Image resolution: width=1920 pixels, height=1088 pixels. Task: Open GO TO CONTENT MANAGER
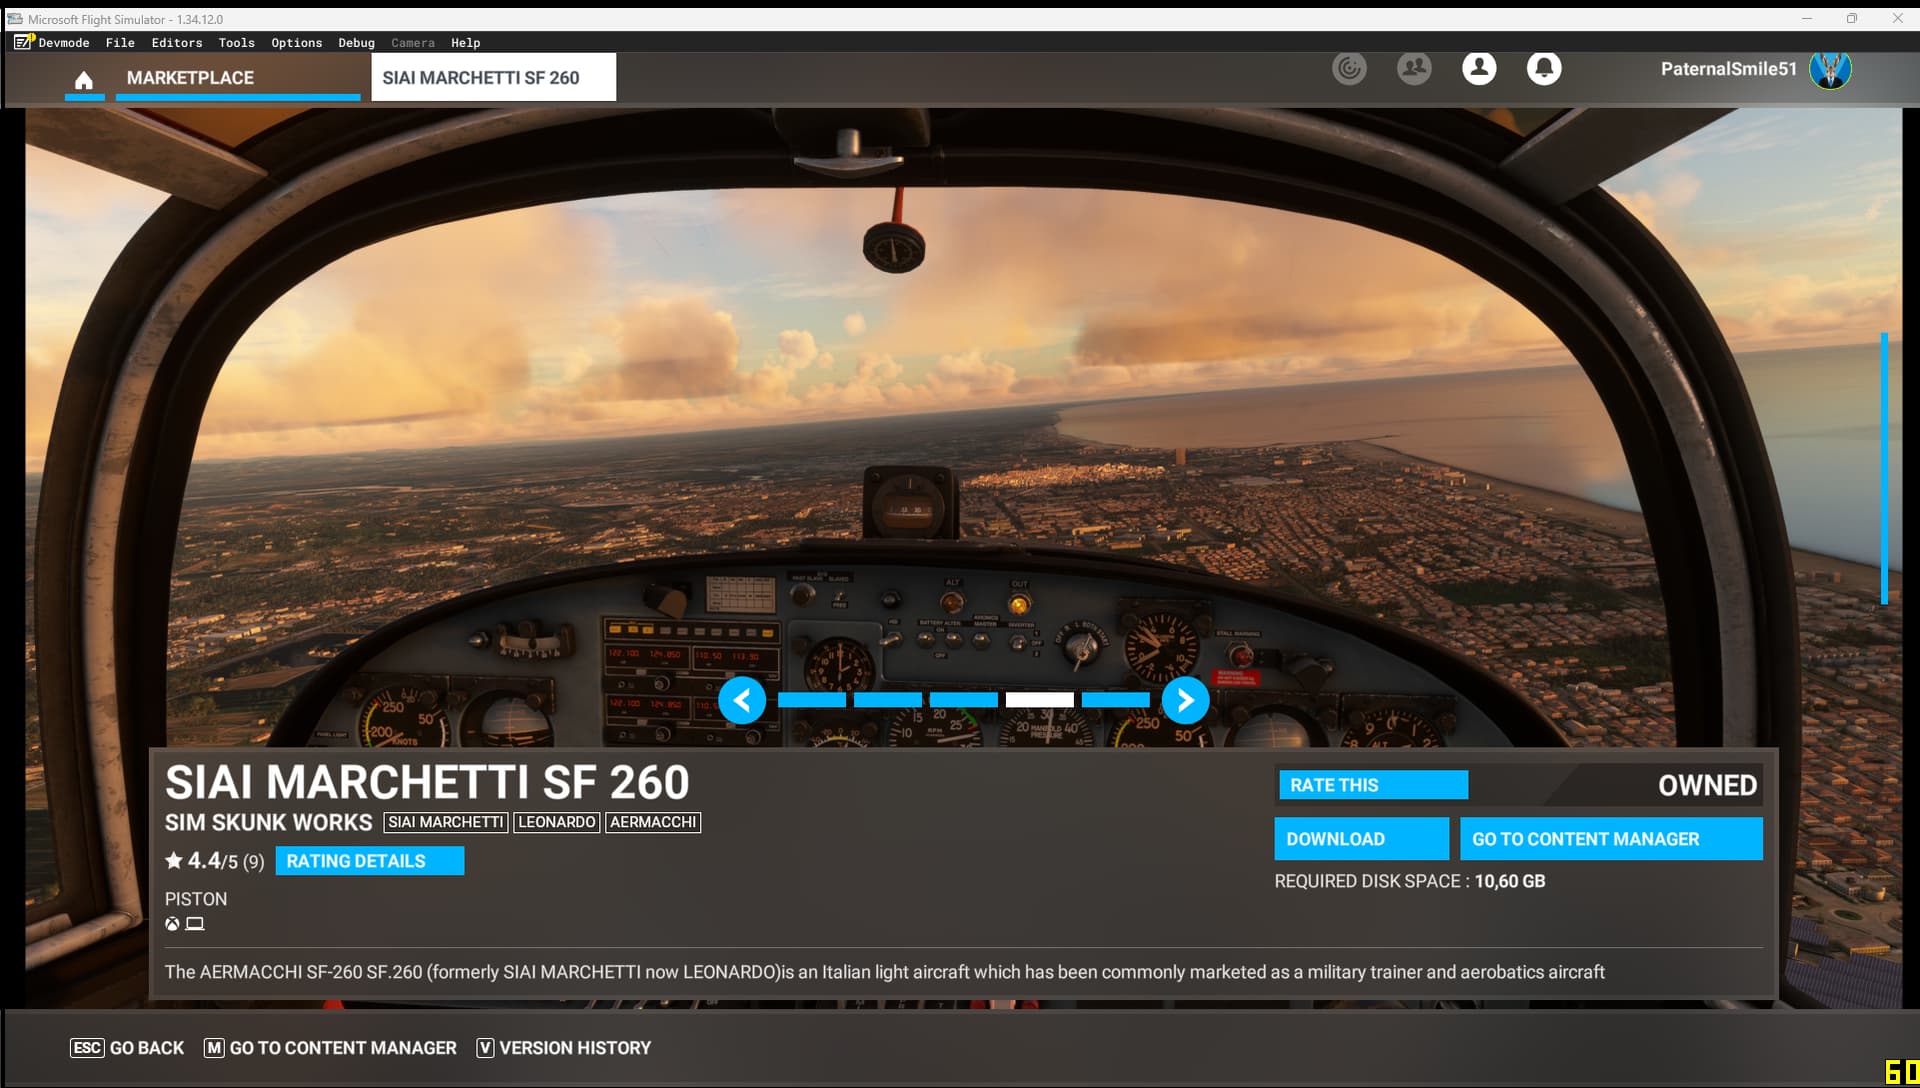click(1612, 838)
